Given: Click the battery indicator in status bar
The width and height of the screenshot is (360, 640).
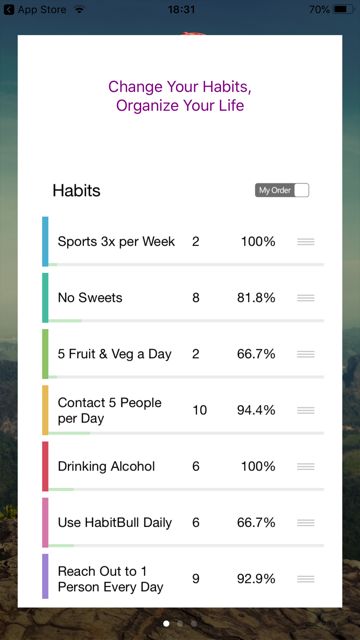Looking at the screenshot, I should tap(345, 9).
